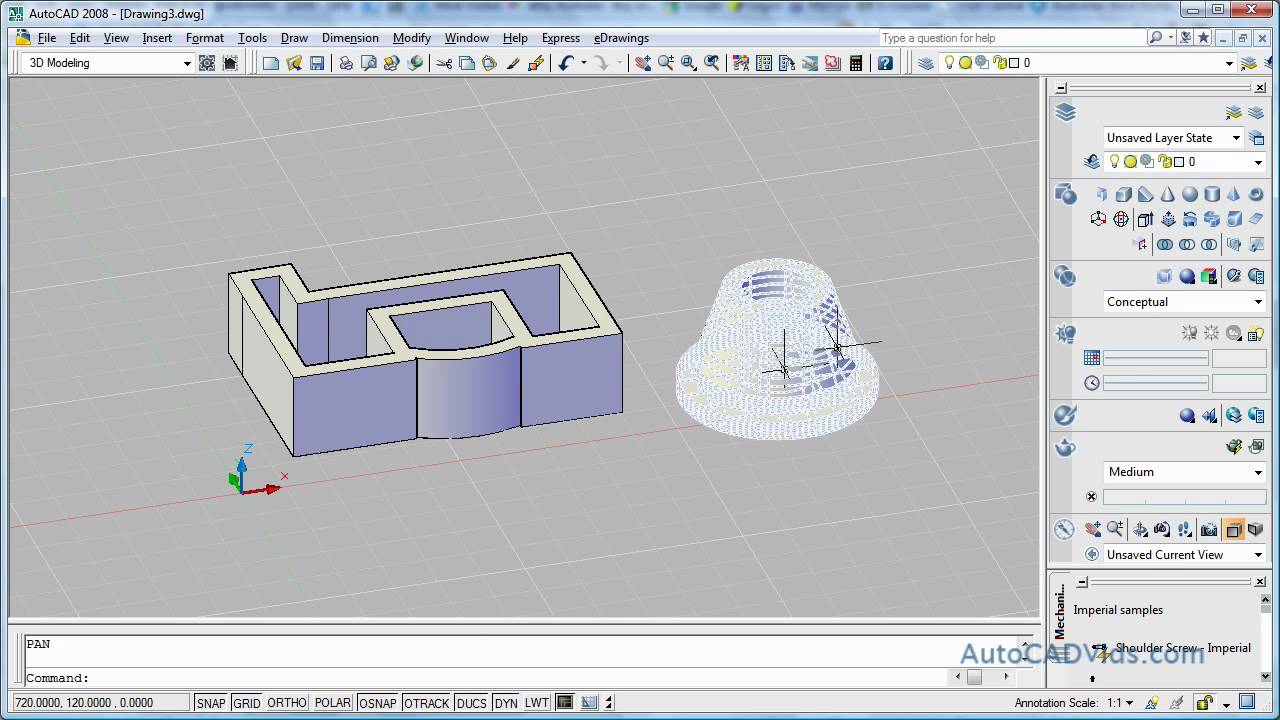Select the Torus solid tool
Image resolution: width=1280 pixels, height=720 pixels.
coord(1256,195)
